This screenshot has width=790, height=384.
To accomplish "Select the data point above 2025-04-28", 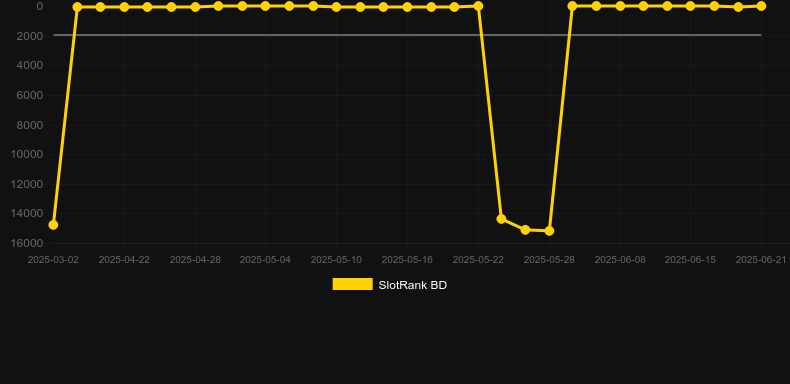I will coord(195,7).
